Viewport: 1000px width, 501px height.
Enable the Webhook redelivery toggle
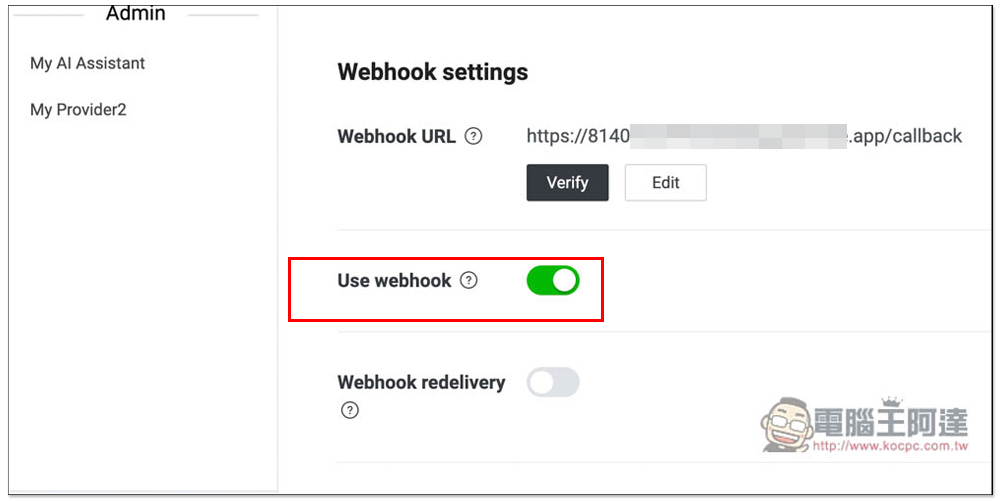553,382
